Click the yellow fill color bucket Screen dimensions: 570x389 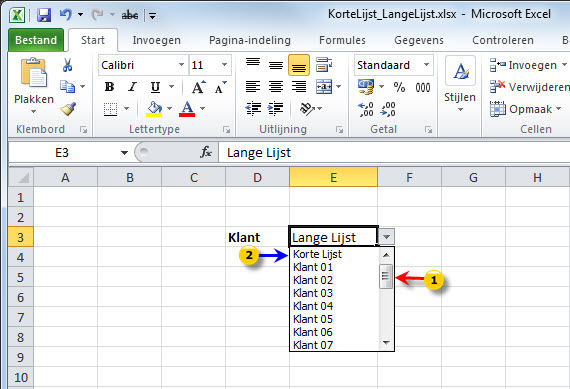tap(154, 109)
